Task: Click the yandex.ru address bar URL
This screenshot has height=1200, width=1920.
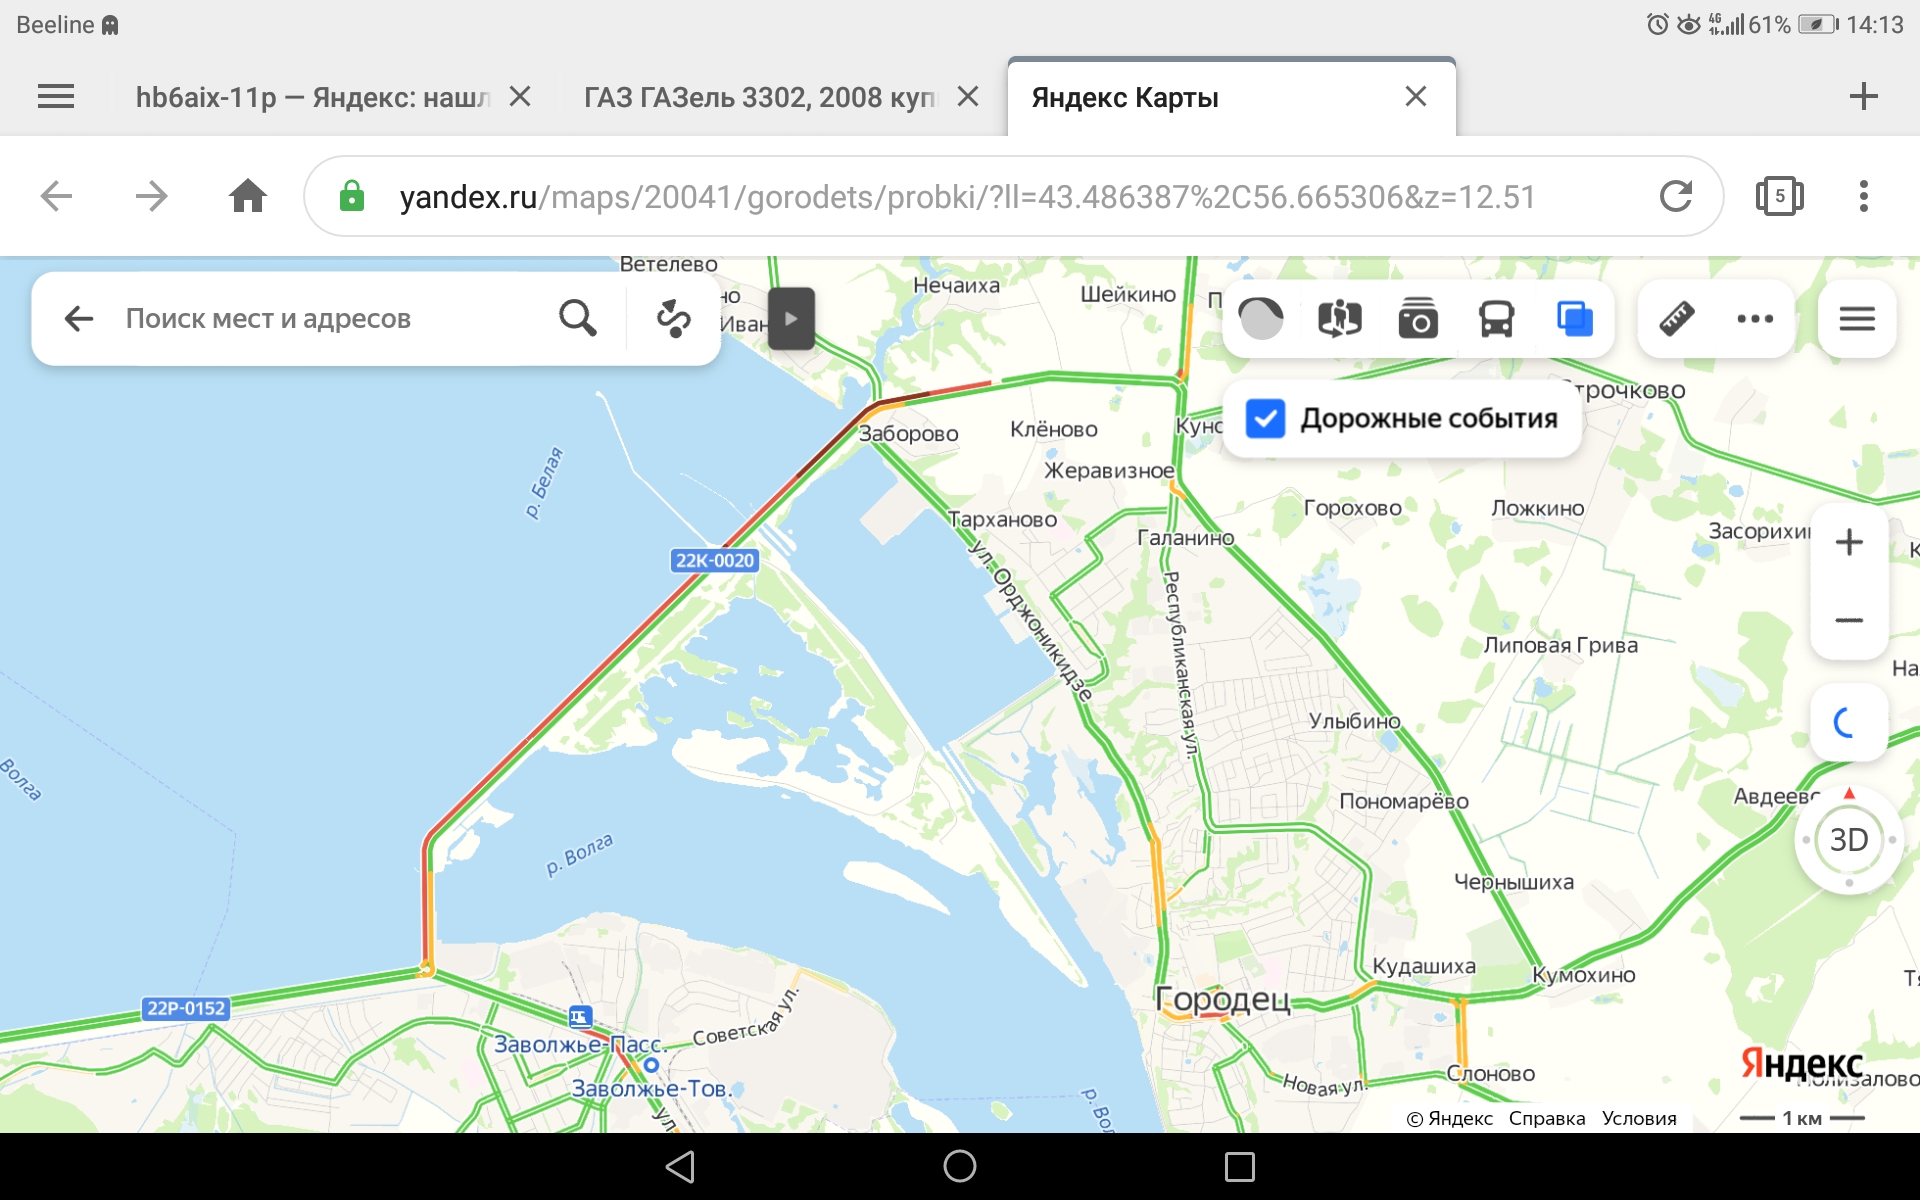Action: (x=967, y=197)
